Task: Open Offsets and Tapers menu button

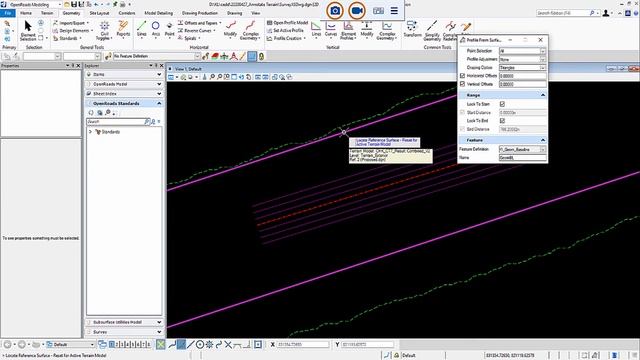Action: 200,23
